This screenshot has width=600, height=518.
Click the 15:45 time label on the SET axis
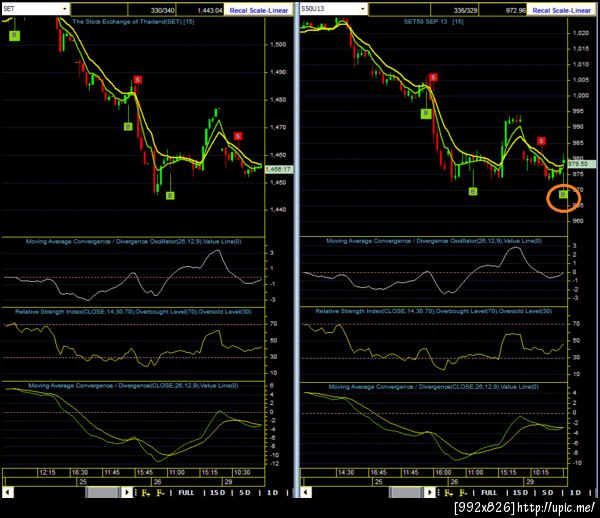coord(145,472)
